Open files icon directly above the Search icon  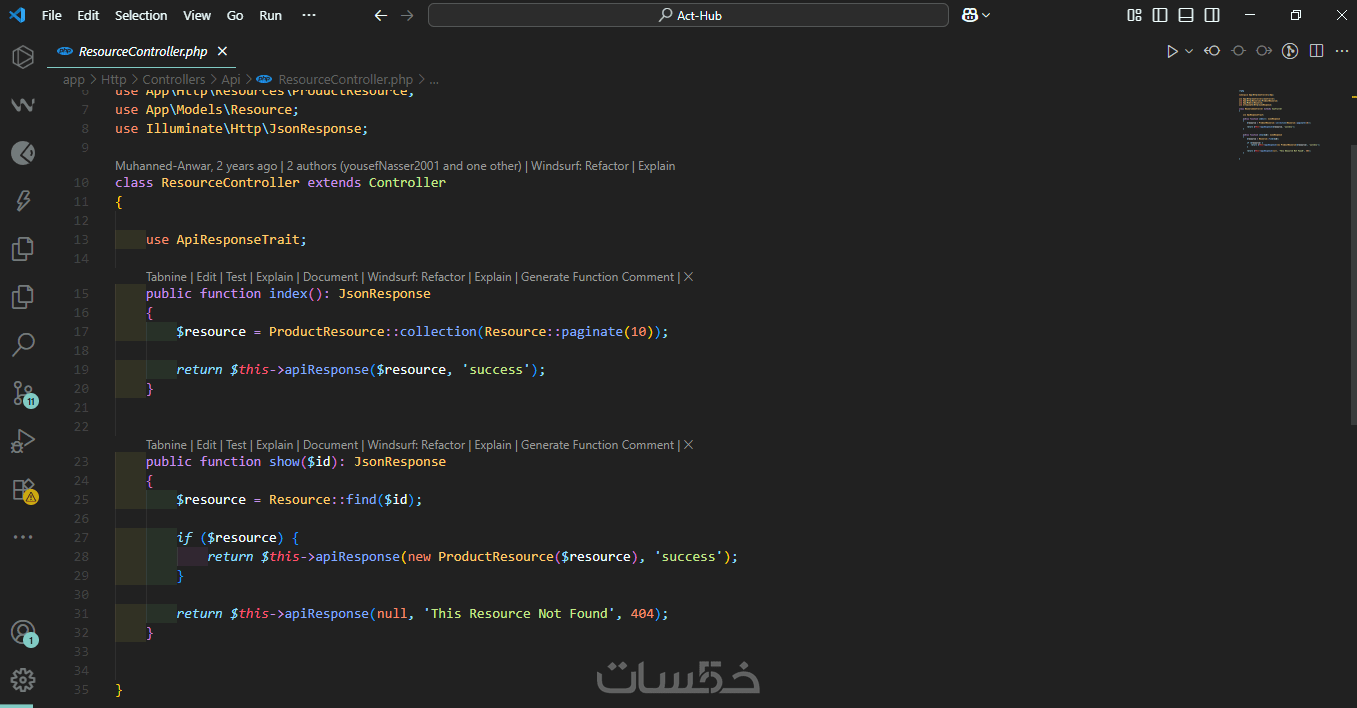23,297
